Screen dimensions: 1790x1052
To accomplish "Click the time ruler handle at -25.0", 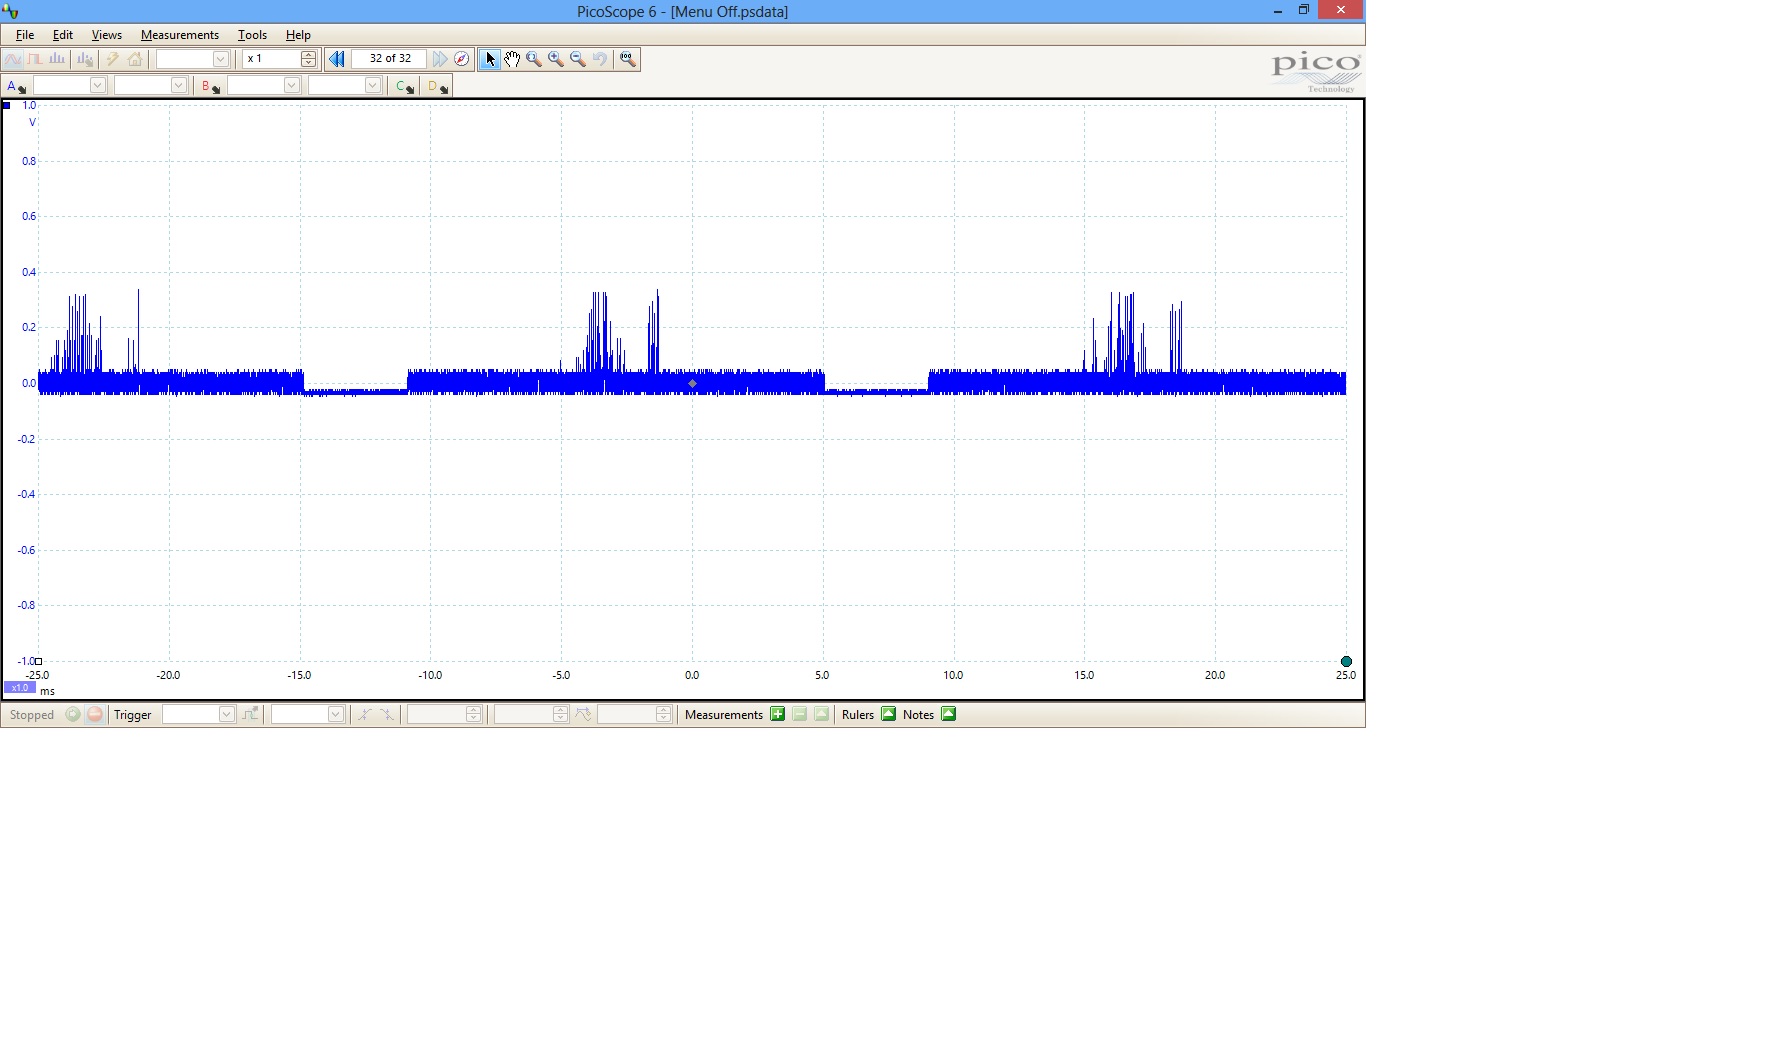I will (39, 661).
